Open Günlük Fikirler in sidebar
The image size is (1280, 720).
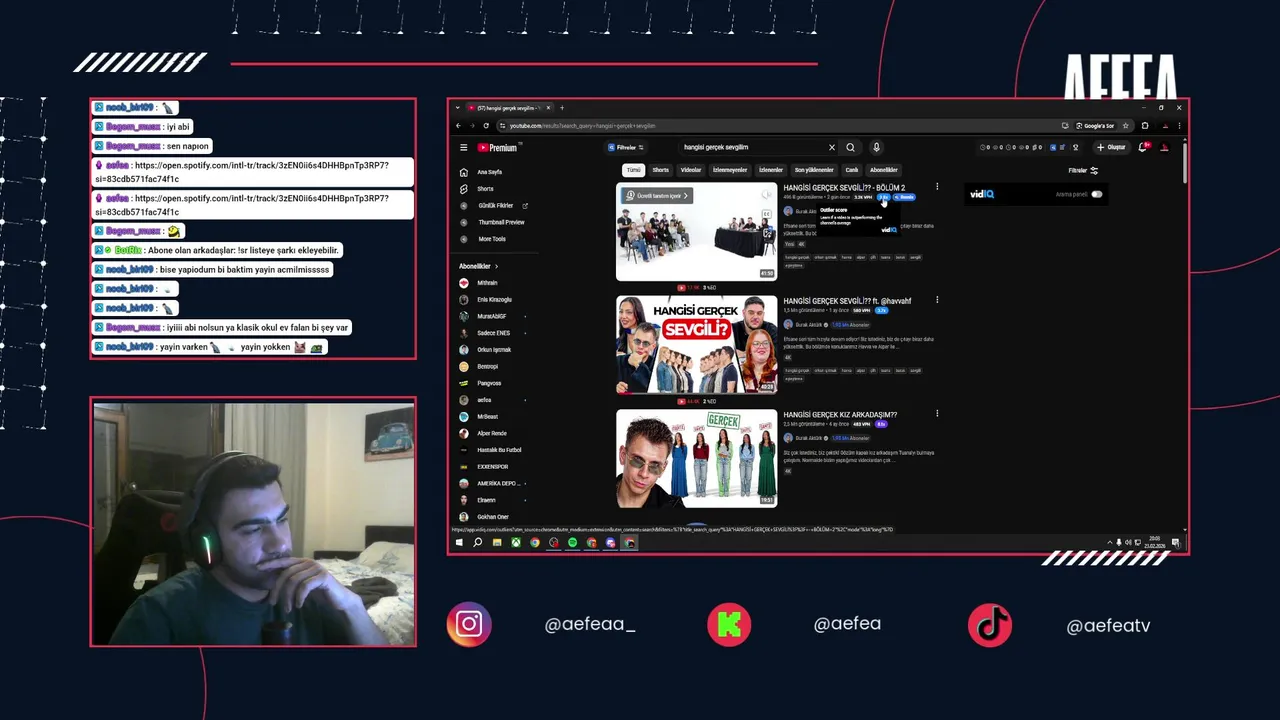(x=495, y=206)
